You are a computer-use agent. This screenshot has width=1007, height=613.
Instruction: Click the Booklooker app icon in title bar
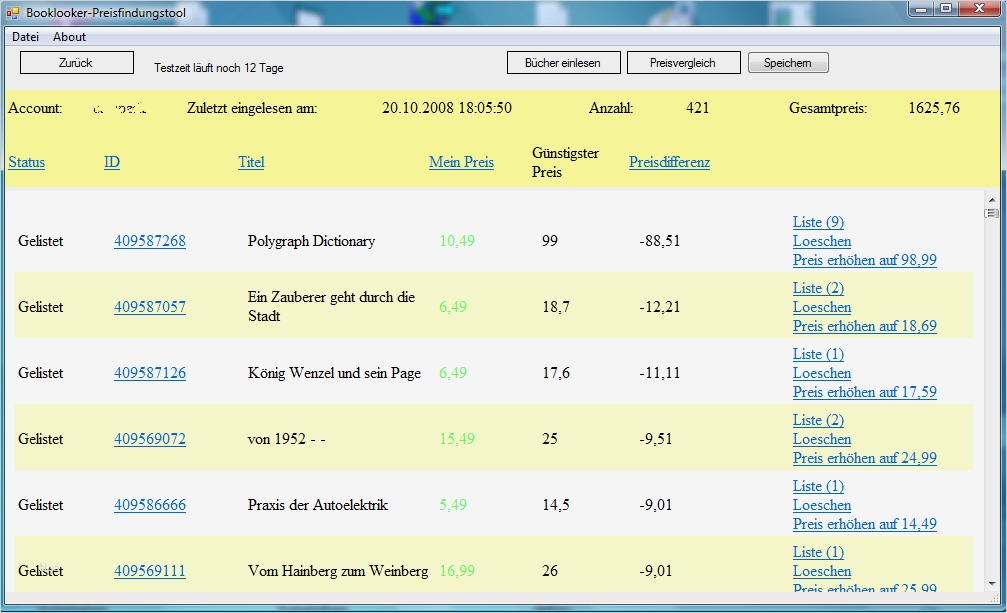13,12
